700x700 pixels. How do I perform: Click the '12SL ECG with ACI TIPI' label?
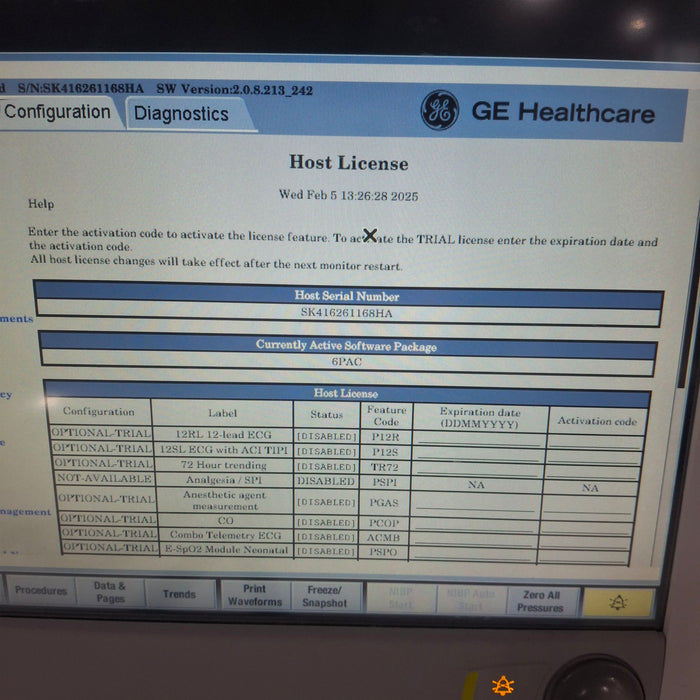[x=224, y=450]
